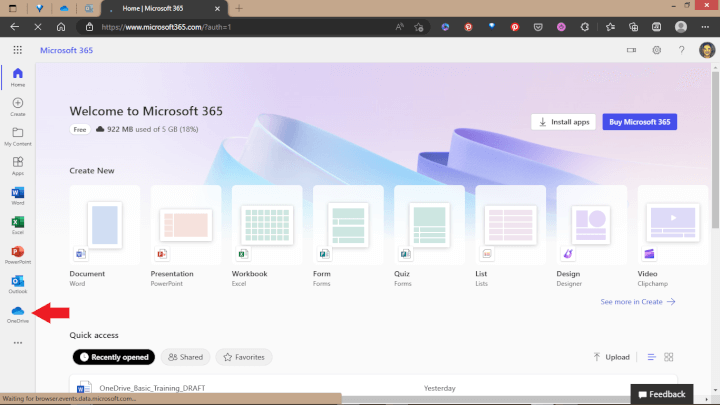Click the Free plan badge
720x405 pixels.
pos(79,129)
